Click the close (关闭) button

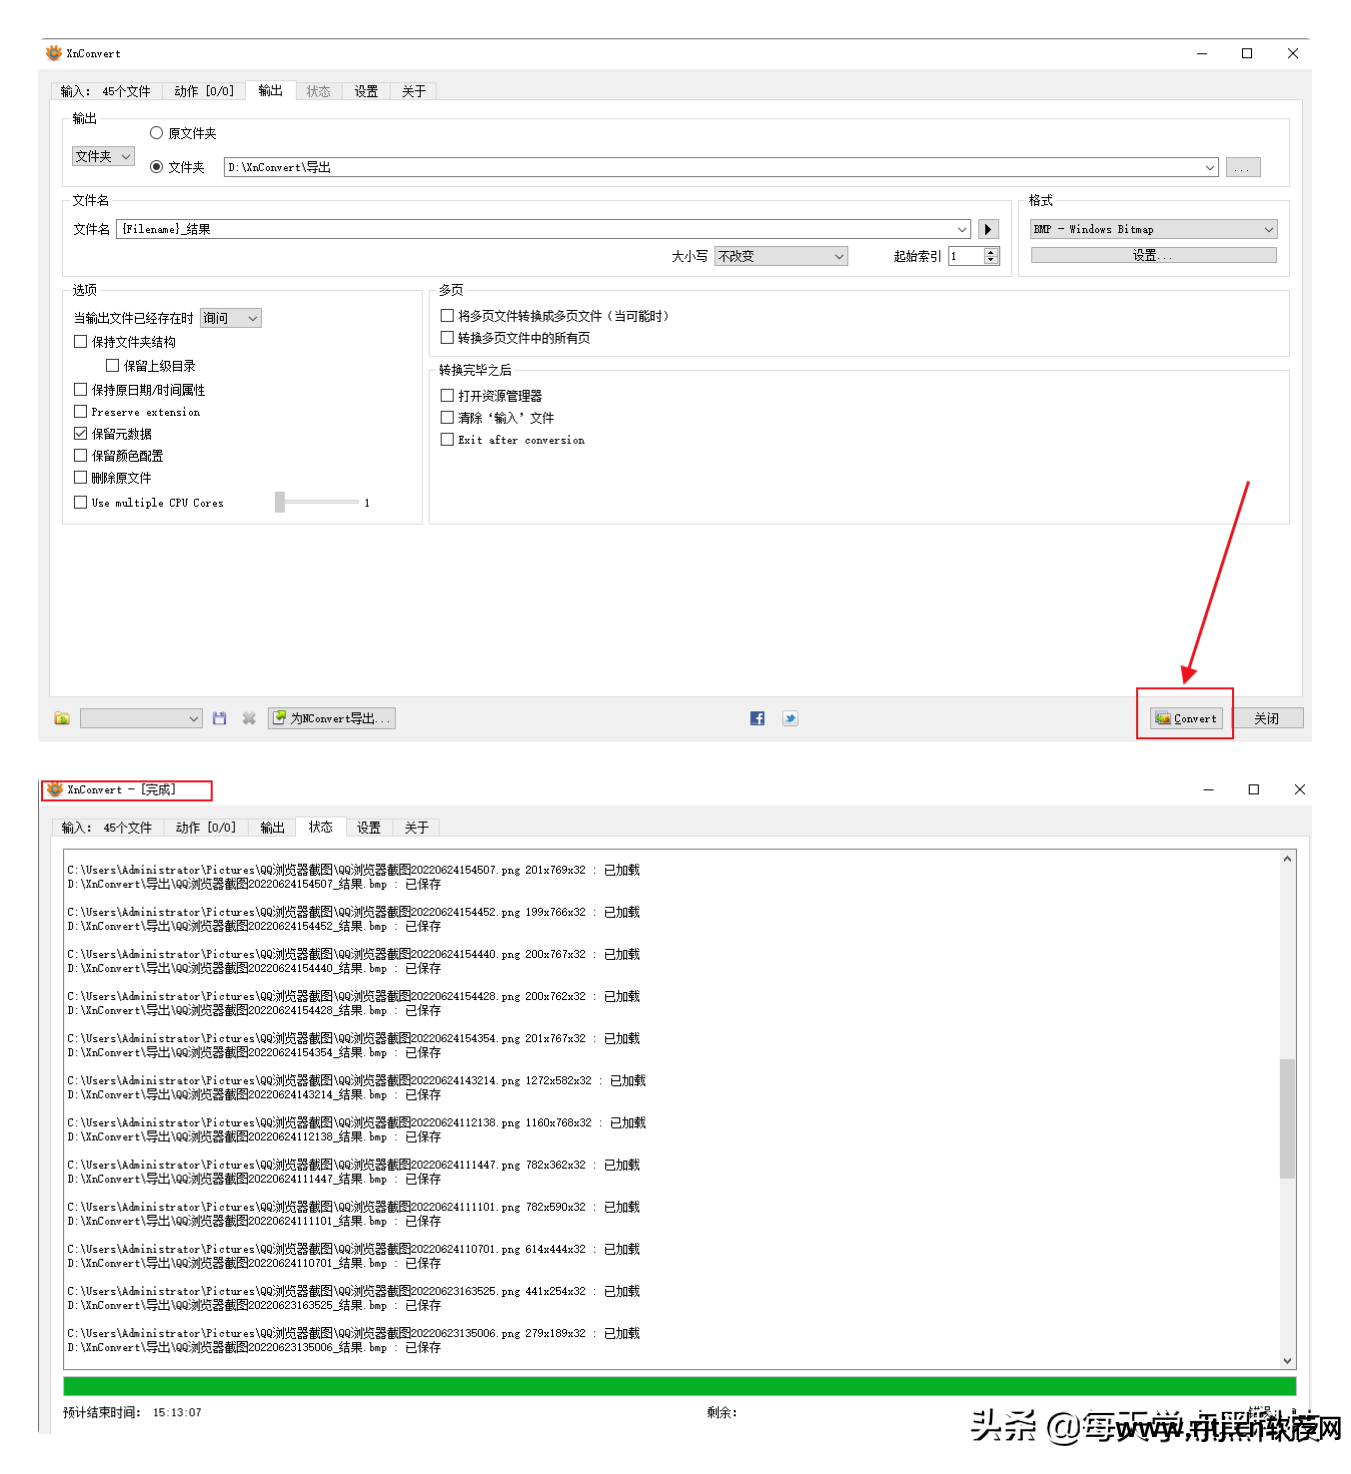[x=1267, y=718]
